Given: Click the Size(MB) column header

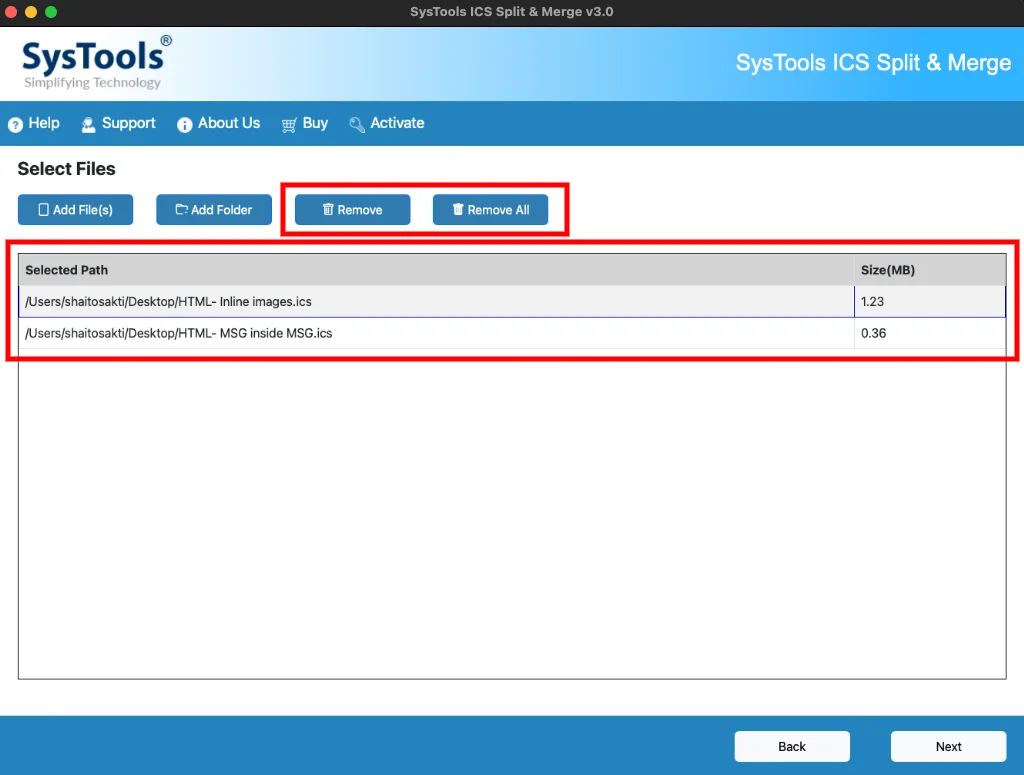Looking at the screenshot, I should 930,270.
